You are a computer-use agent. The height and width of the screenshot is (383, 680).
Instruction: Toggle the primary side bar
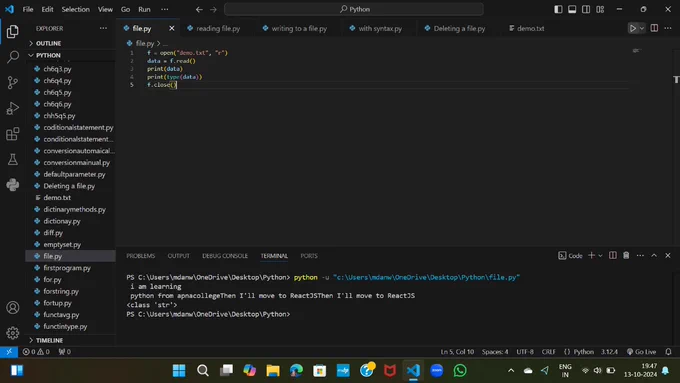tap(558, 9)
